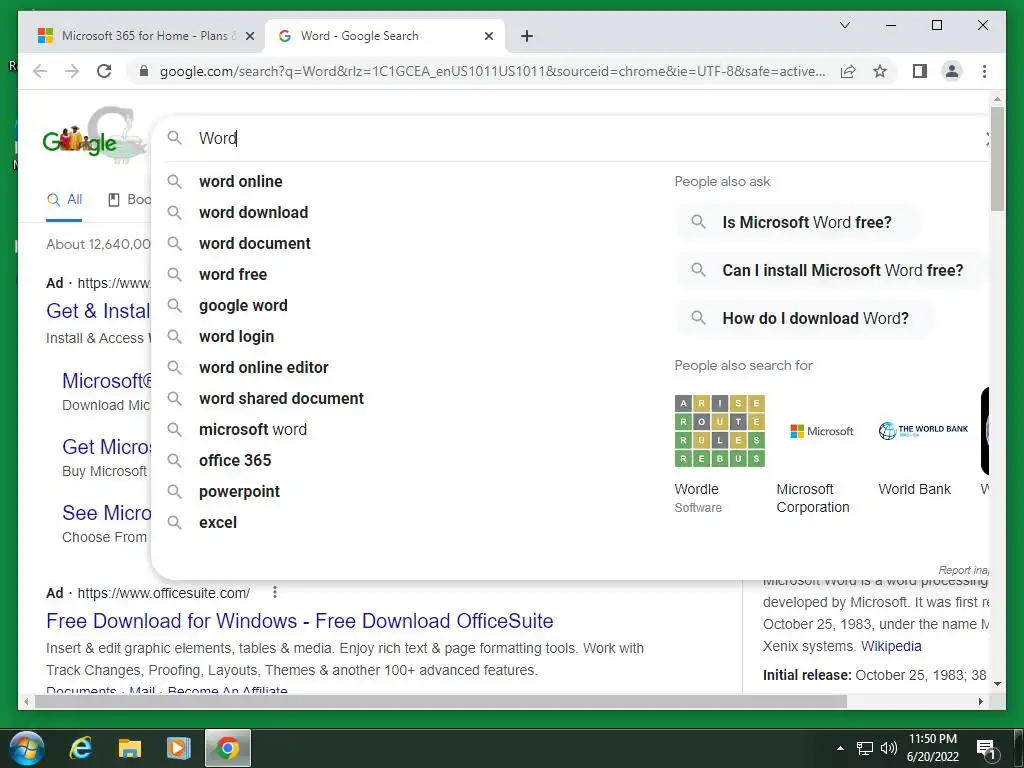Screen dimensions: 1024x768
Task: Open the Microsoft Corporation logo thumbnail
Action: pyautogui.click(x=822, y=431)
